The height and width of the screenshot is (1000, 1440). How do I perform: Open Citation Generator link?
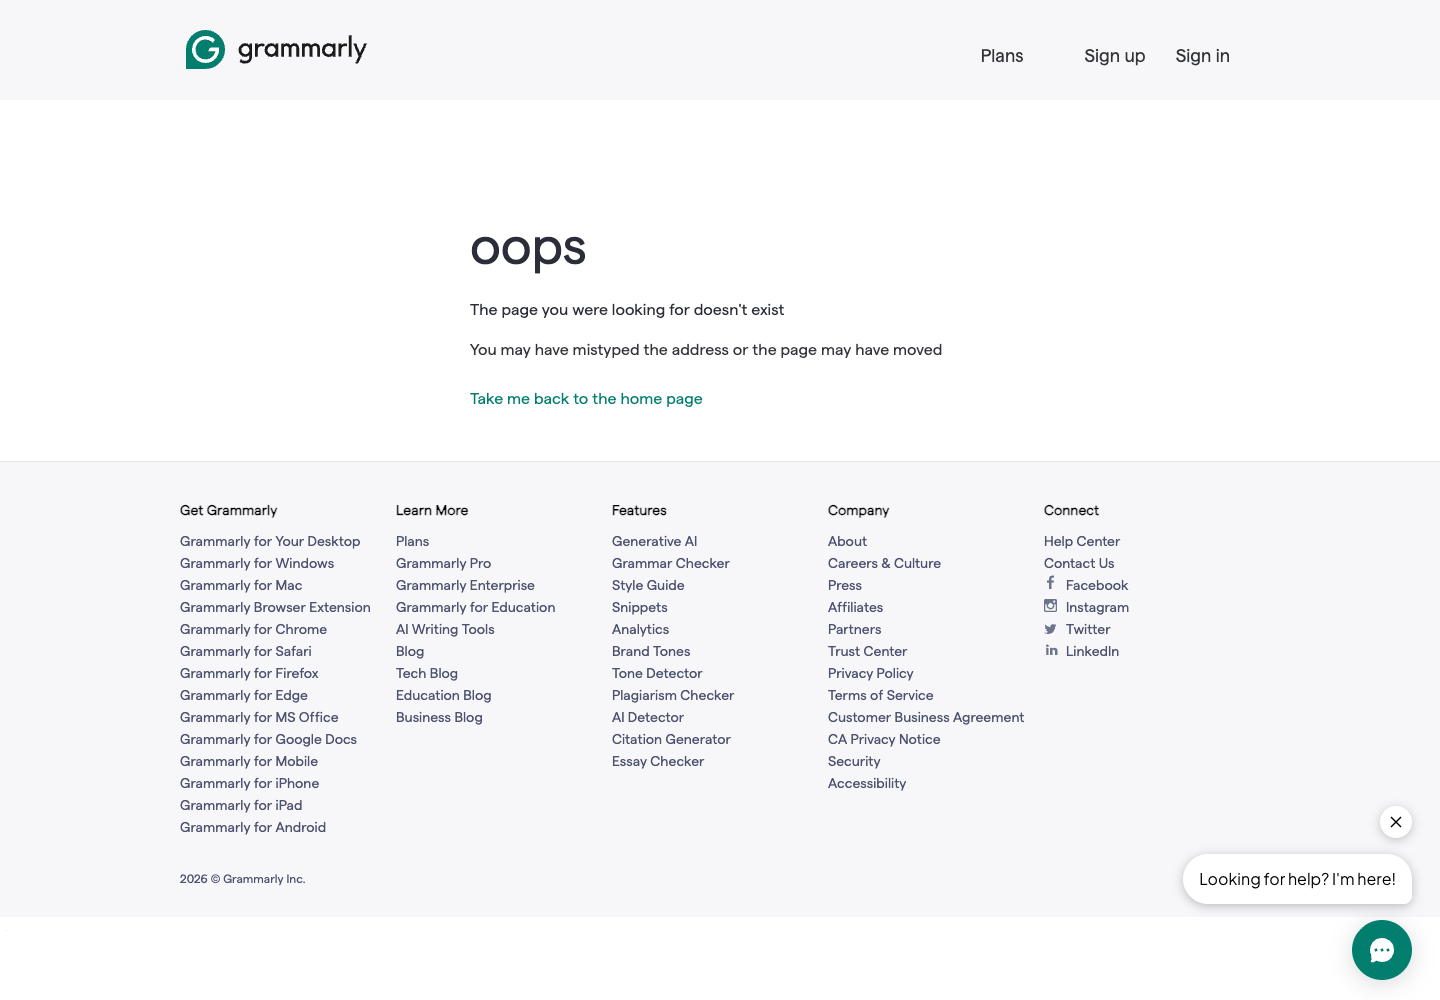point(671,739)
